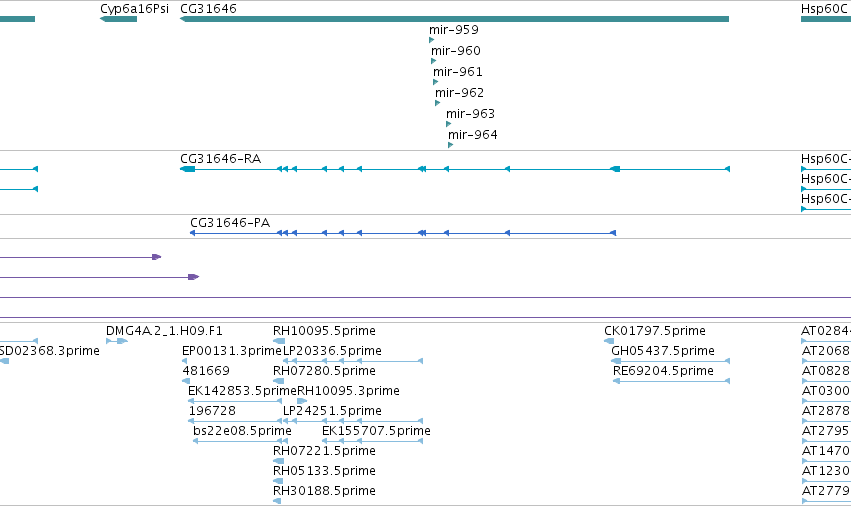Click the LP20336.5prime EST feature
Screen dimensions: 851x506
click(353, 361)
